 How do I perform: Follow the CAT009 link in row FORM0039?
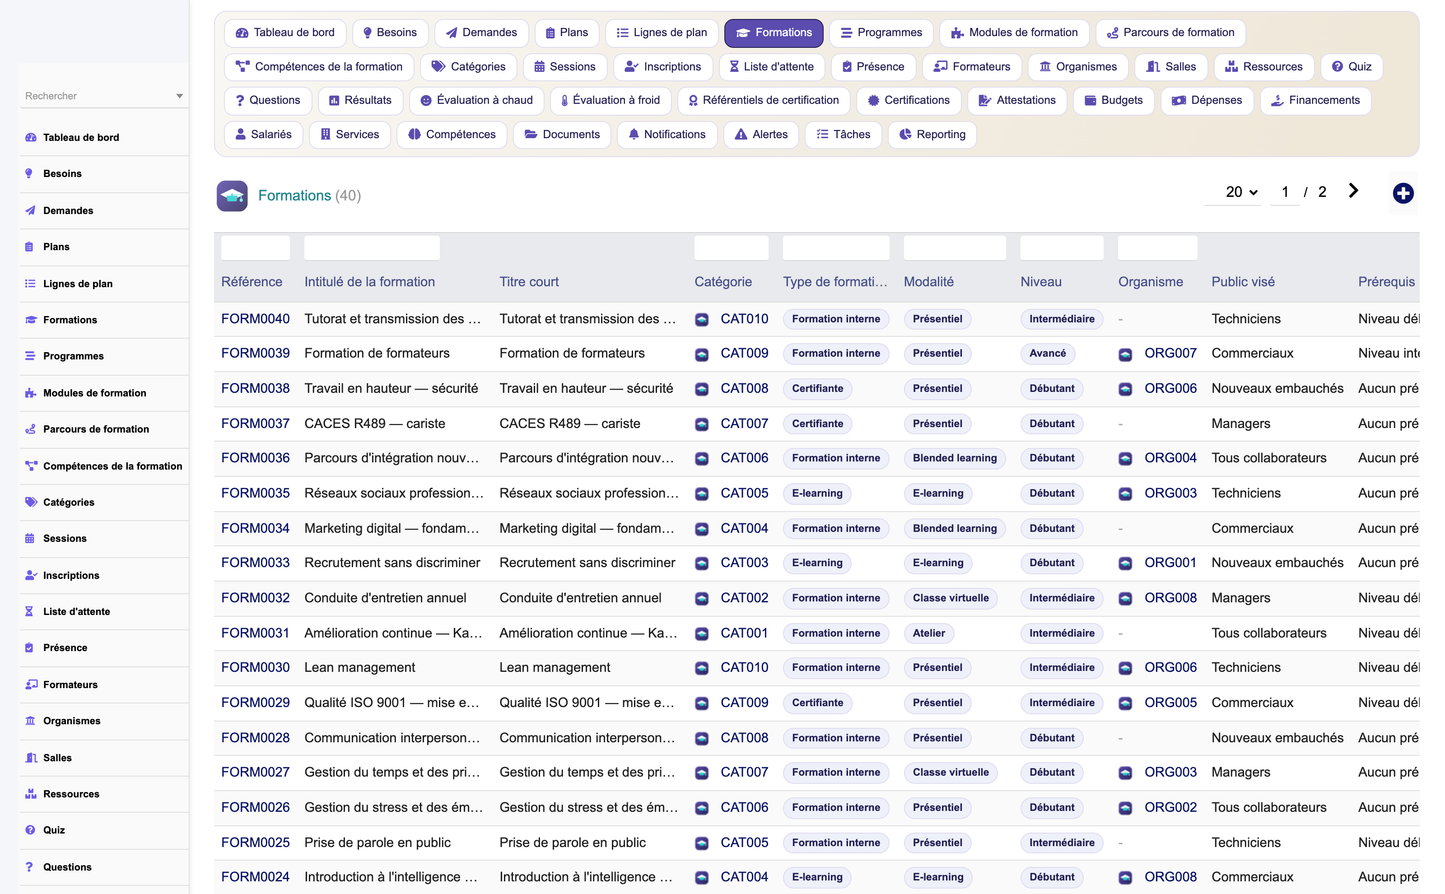744,353
